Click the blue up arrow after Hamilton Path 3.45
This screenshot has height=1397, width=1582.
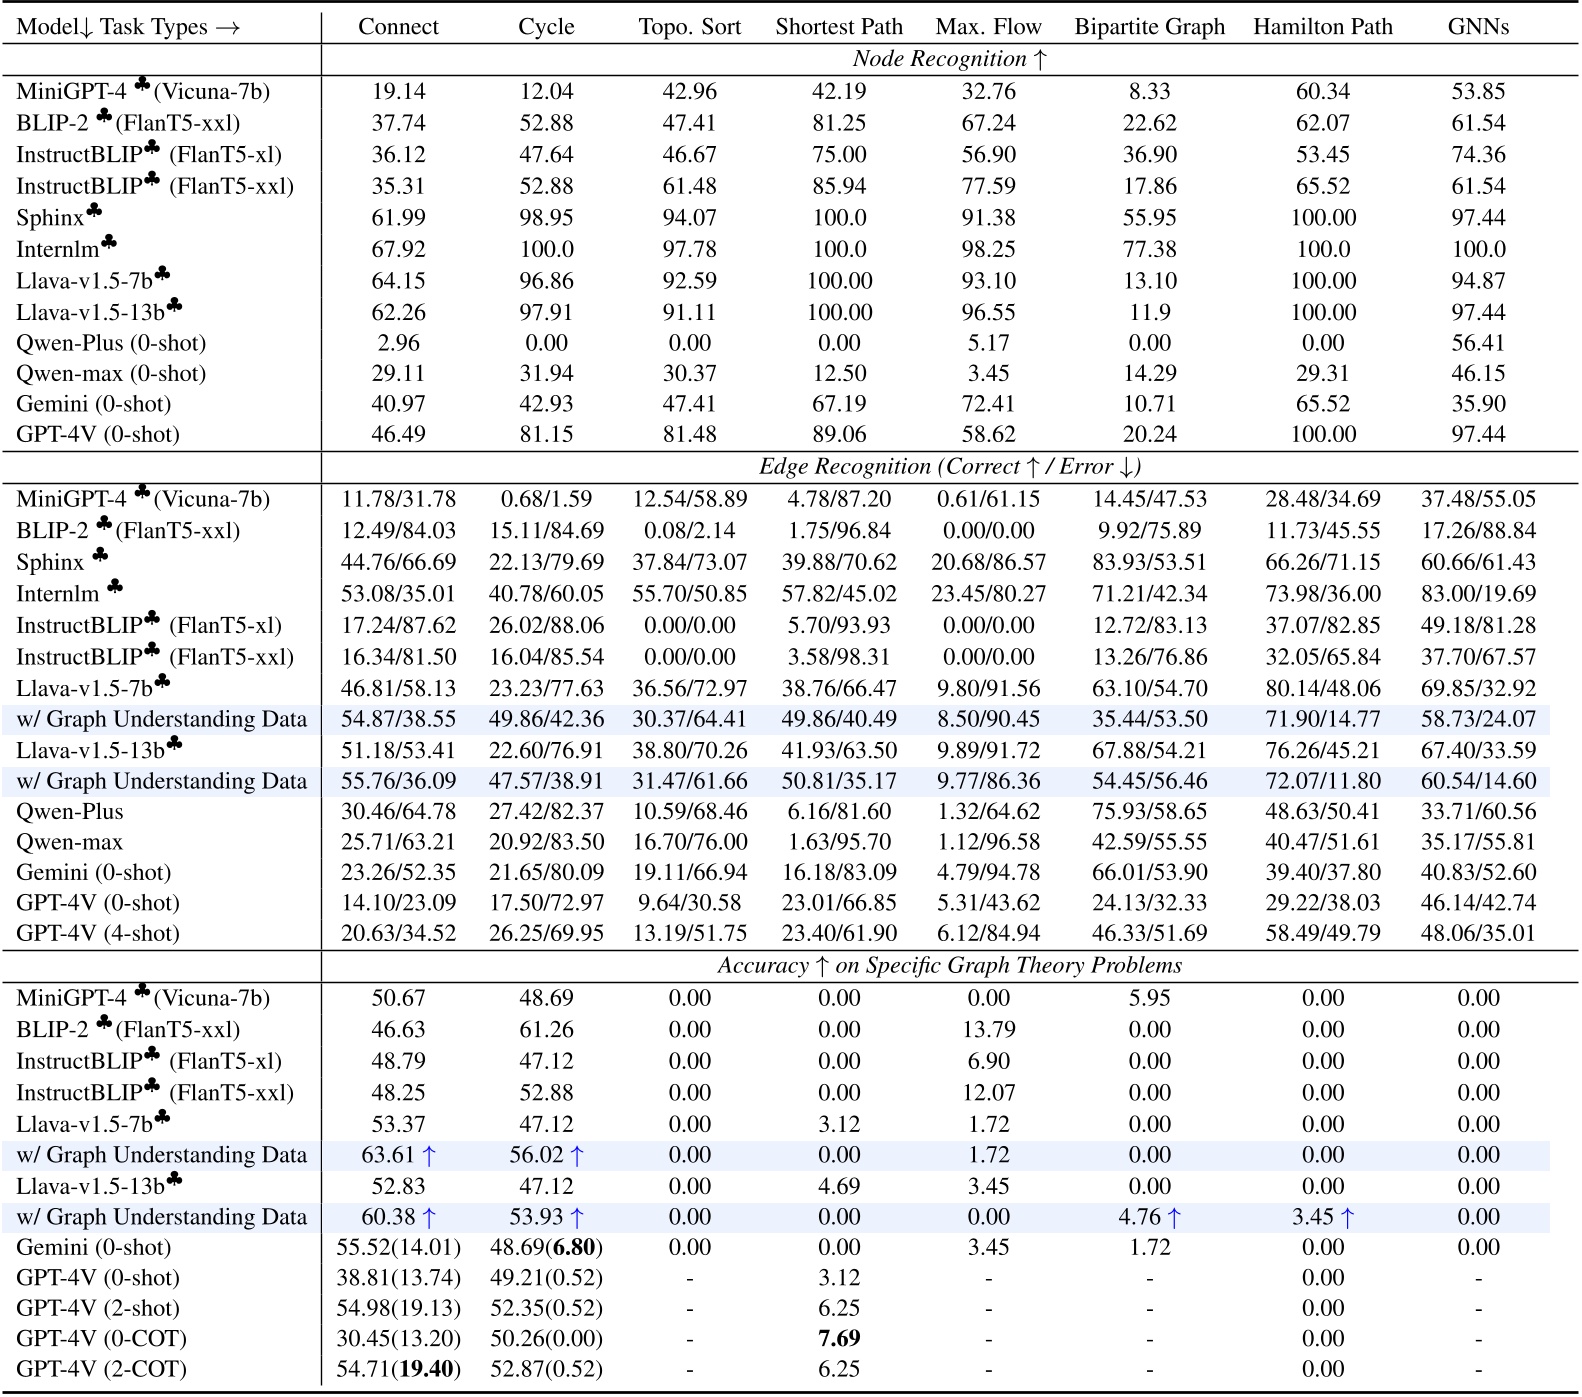(1347, 1218)
